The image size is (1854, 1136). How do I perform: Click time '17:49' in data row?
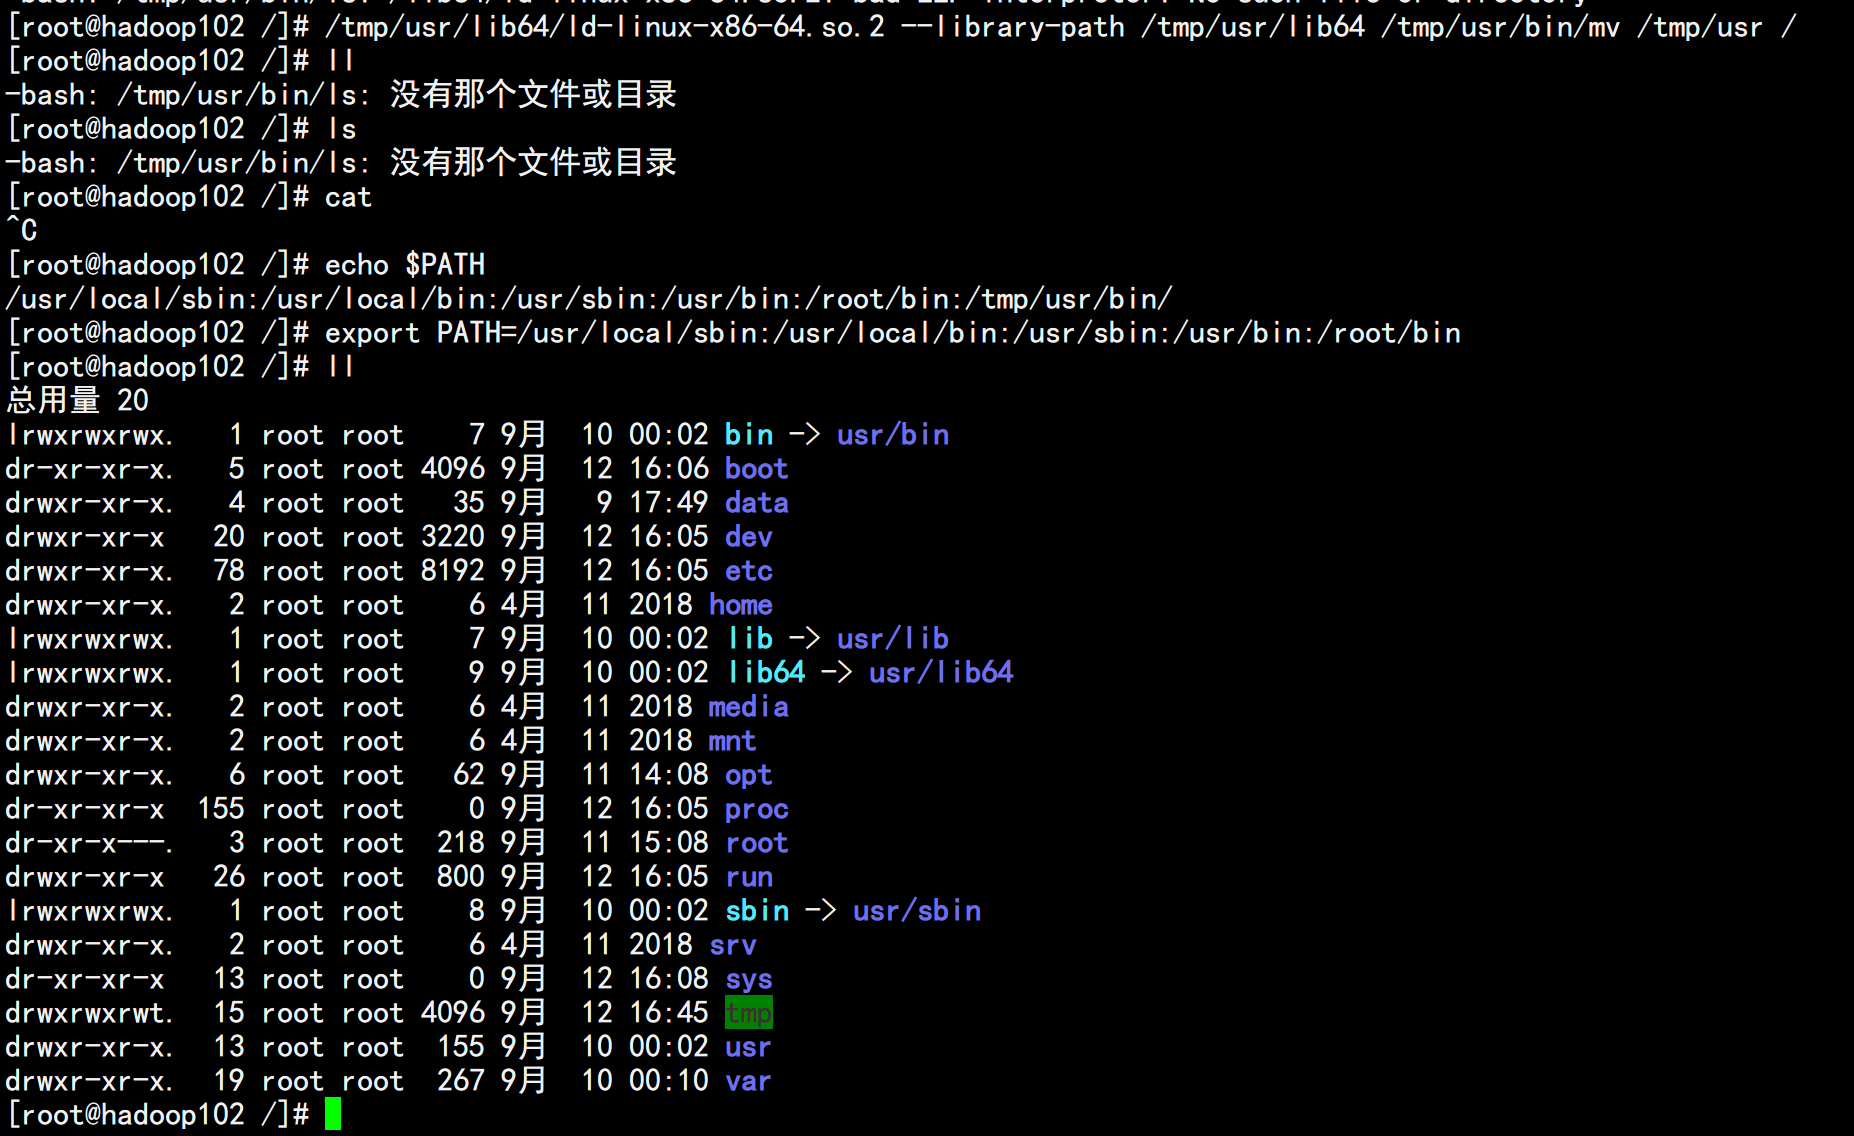pos(669,503)
